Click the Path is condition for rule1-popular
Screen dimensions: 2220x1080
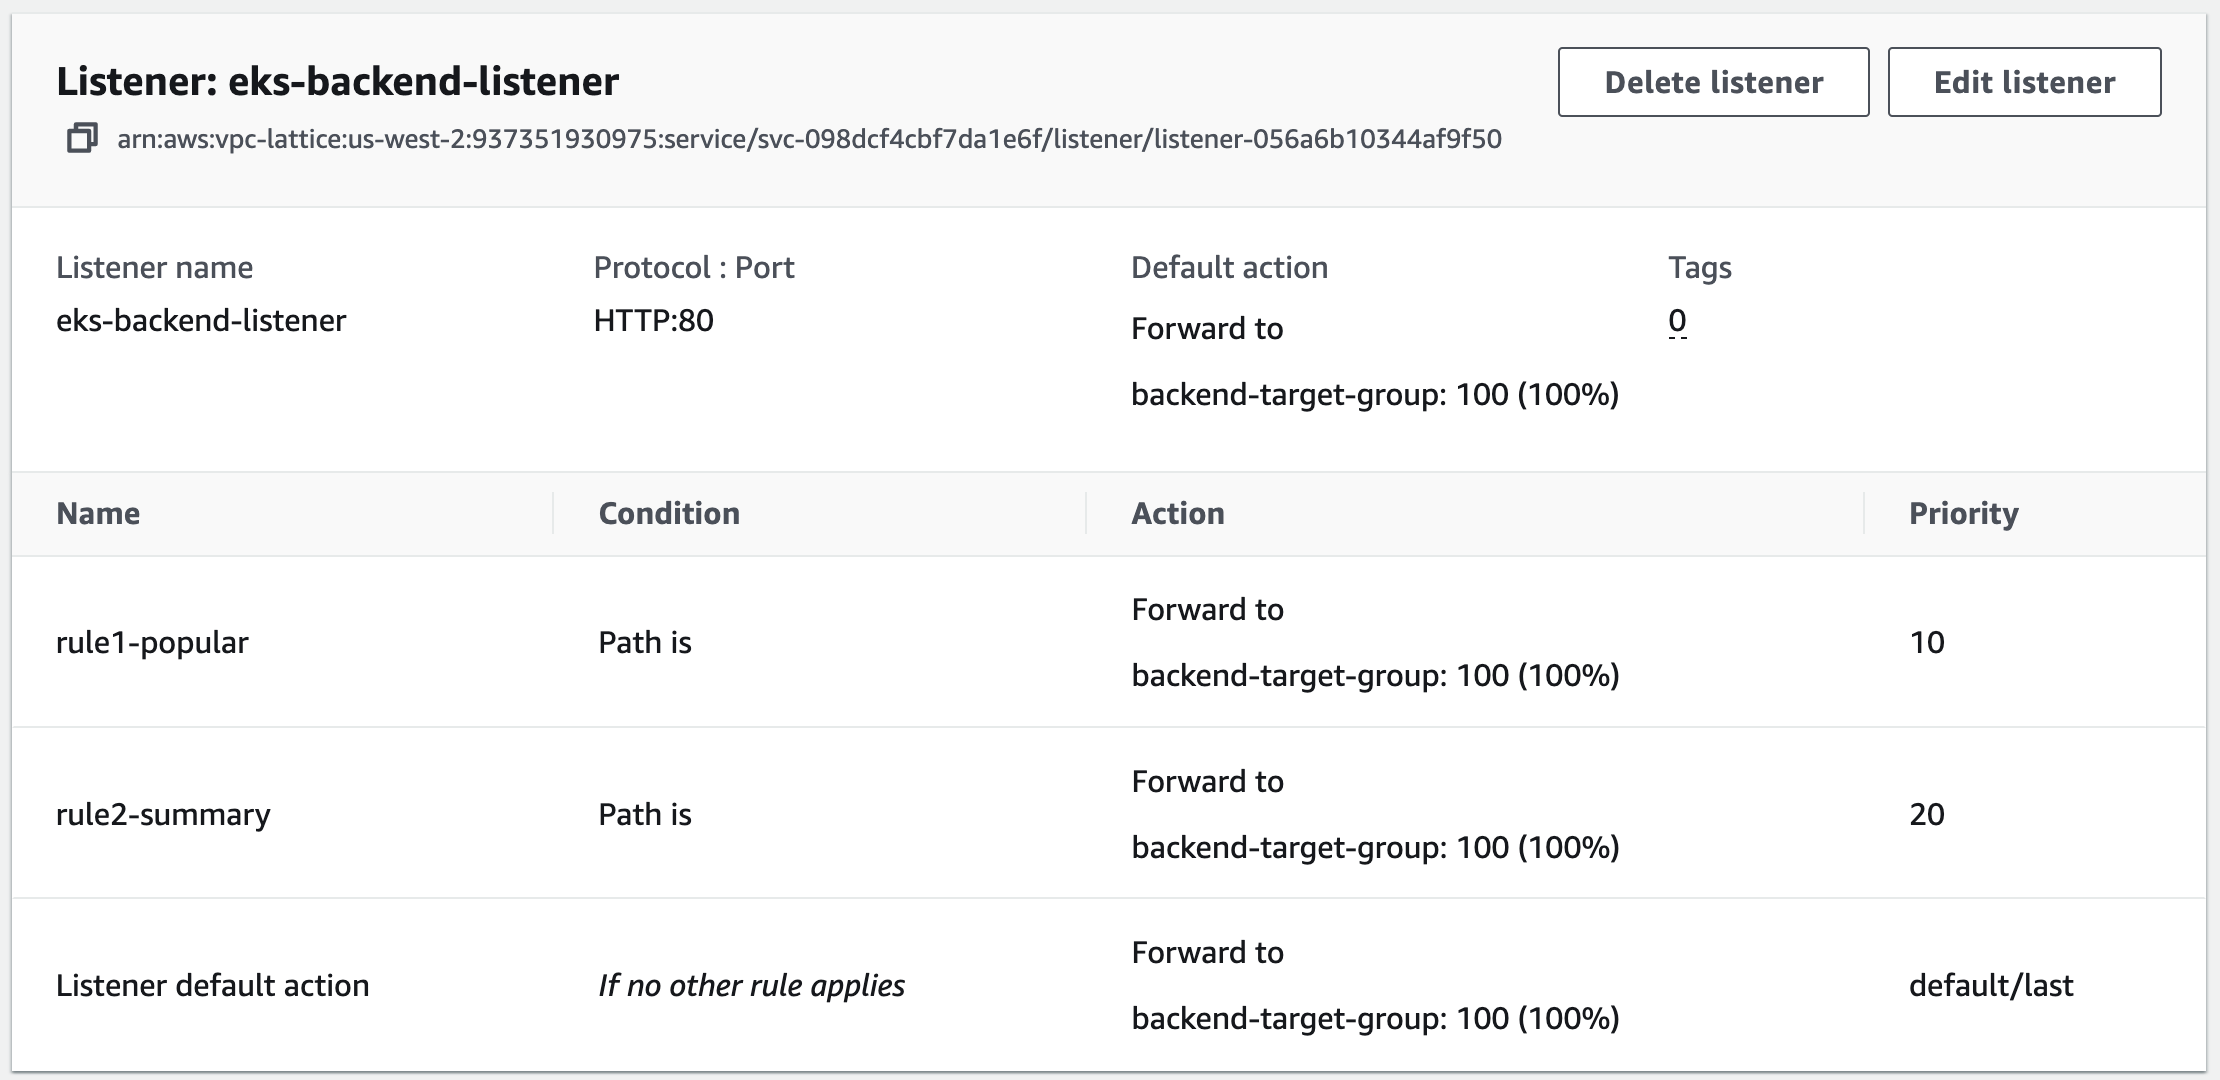(x=643, y=642)
